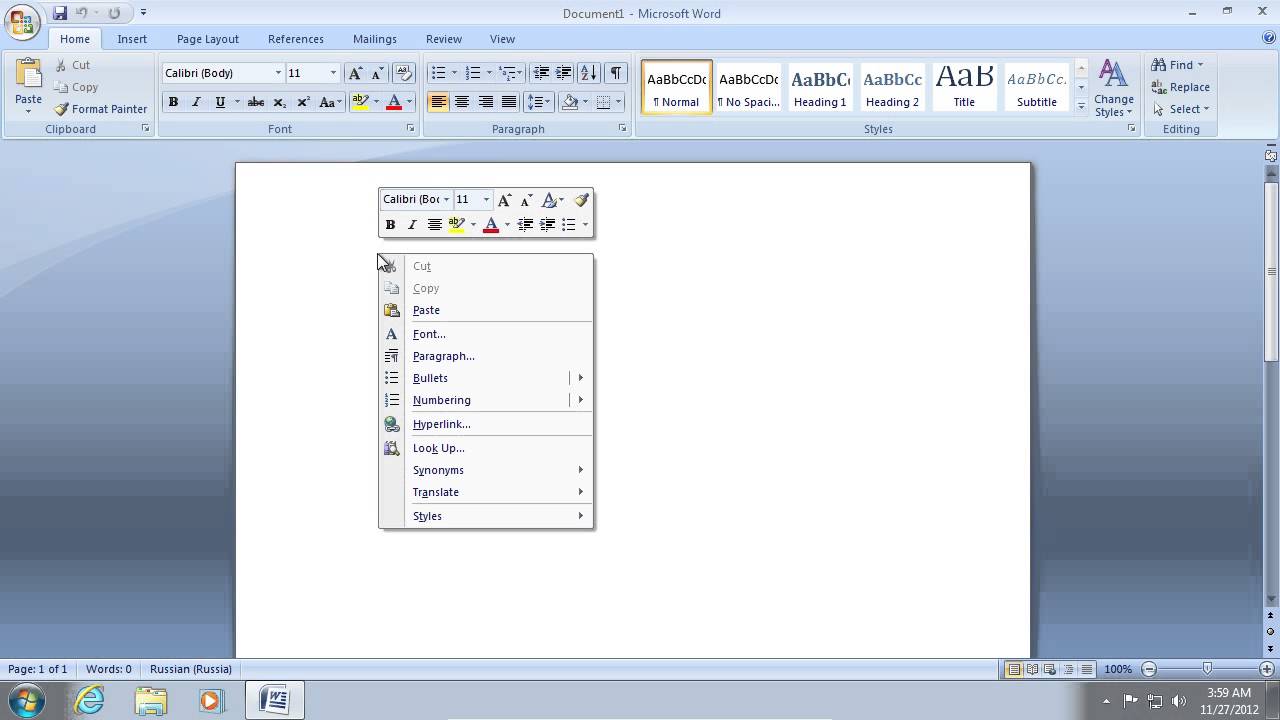
Task: Toggle Center alignment in ribbon
Action: click(462, 102)
